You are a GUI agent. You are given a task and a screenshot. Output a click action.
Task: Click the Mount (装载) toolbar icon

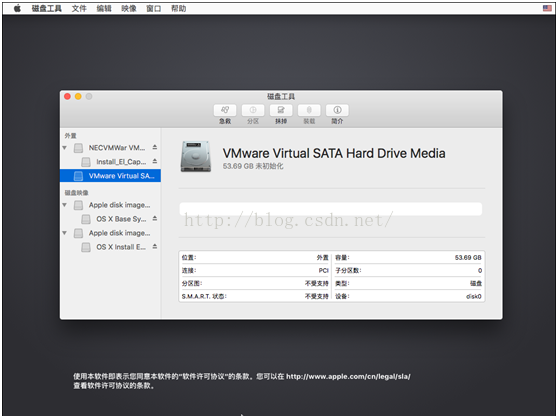tap(309, 110)
